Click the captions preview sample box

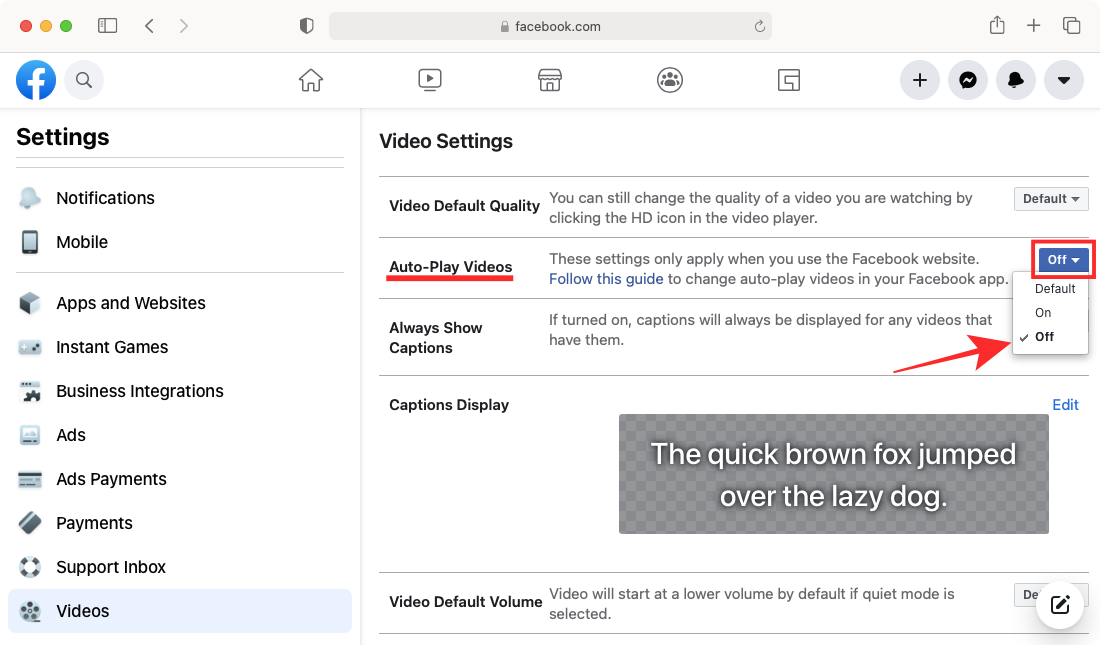coord(833,474)
